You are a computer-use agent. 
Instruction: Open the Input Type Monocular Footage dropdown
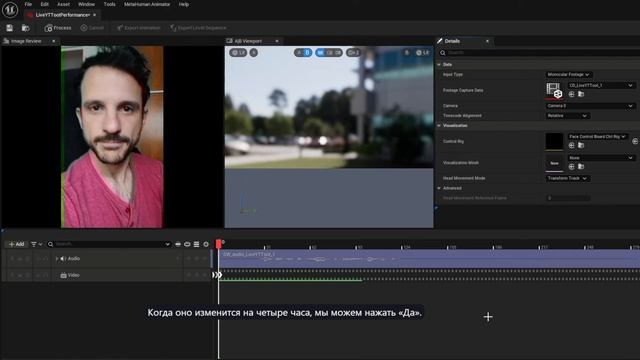(x=569, y=74)
